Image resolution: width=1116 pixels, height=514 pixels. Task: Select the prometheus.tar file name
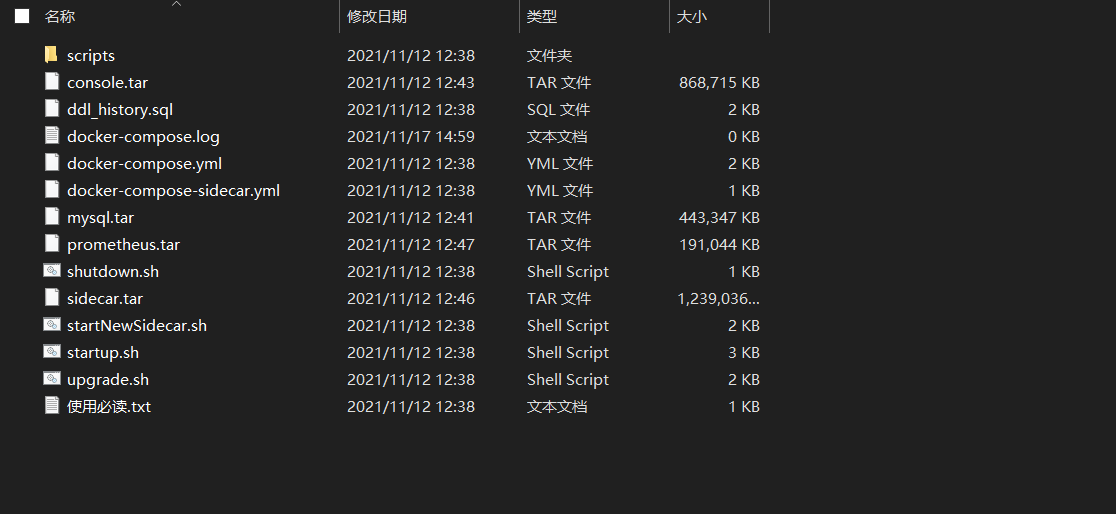pos(123,244)
